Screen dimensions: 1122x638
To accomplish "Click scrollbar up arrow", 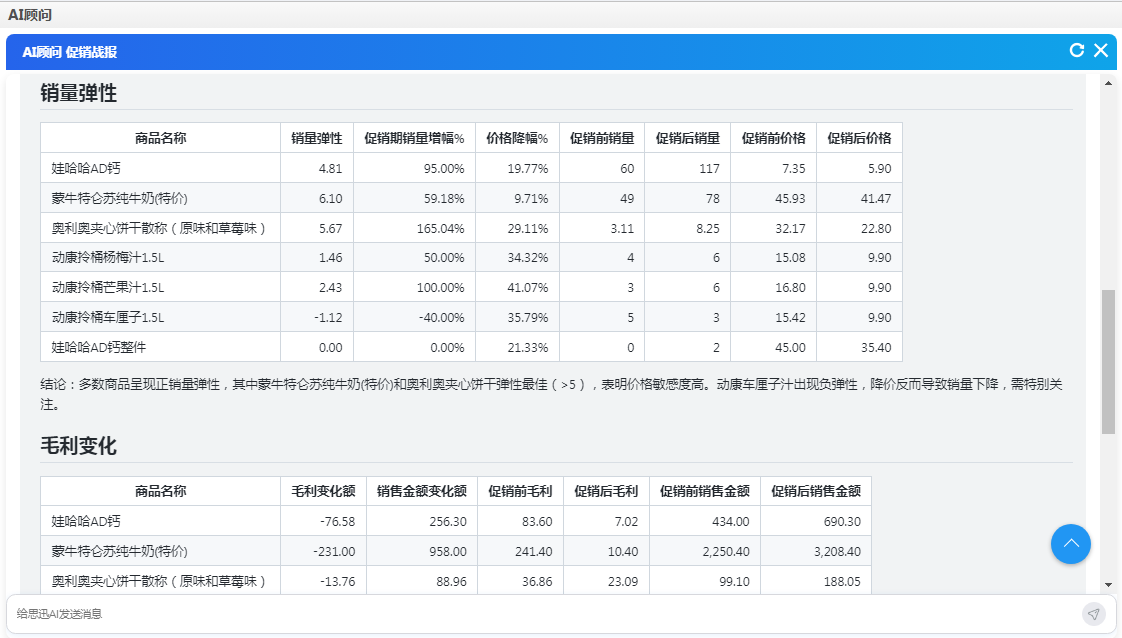I will click(1108, 84).
